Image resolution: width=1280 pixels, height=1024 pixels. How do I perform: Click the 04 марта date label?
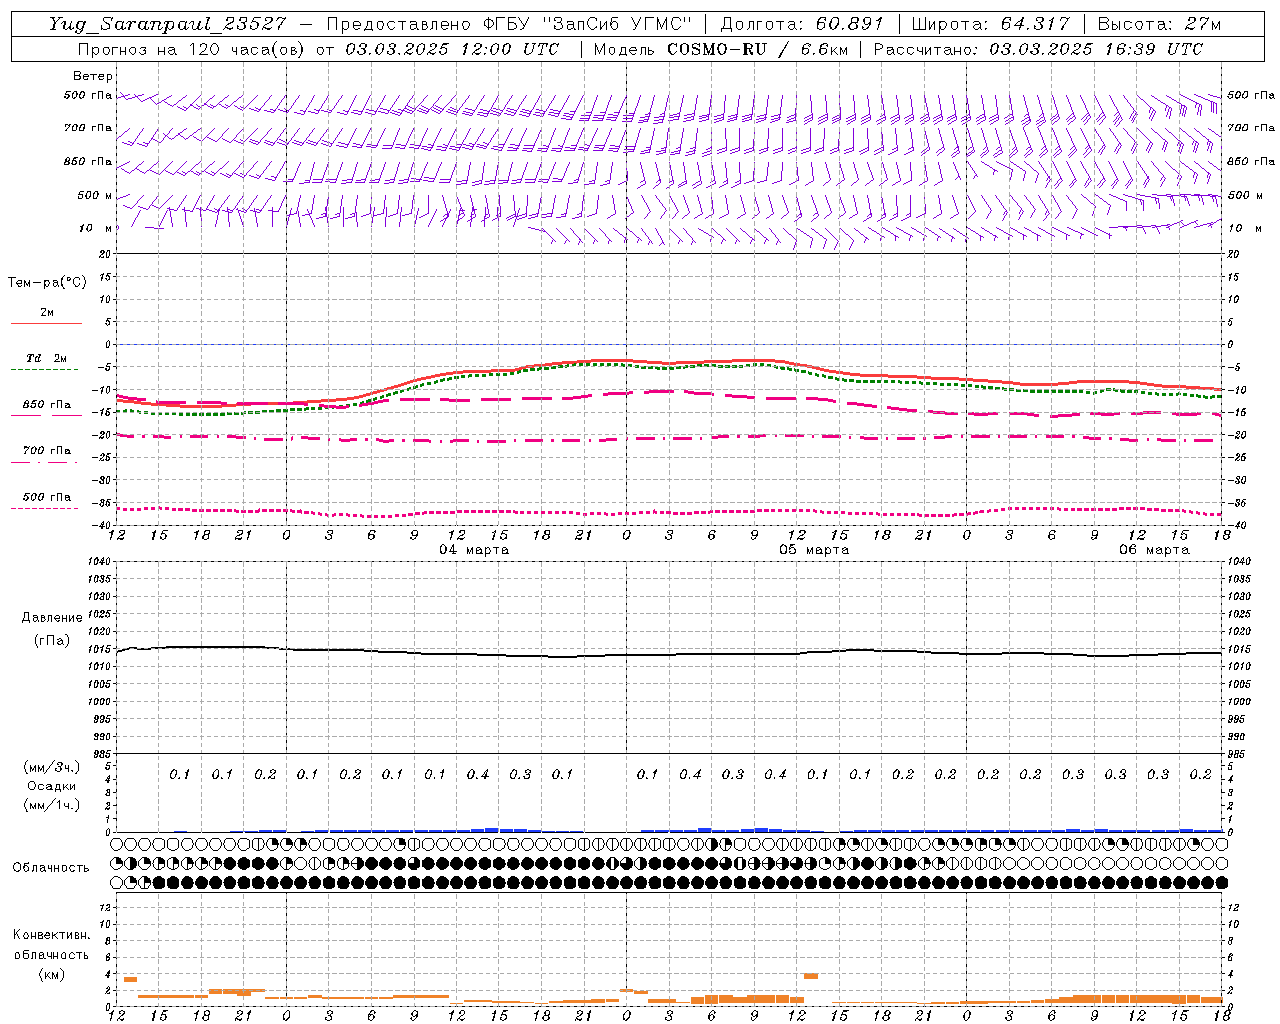(474, 549)
